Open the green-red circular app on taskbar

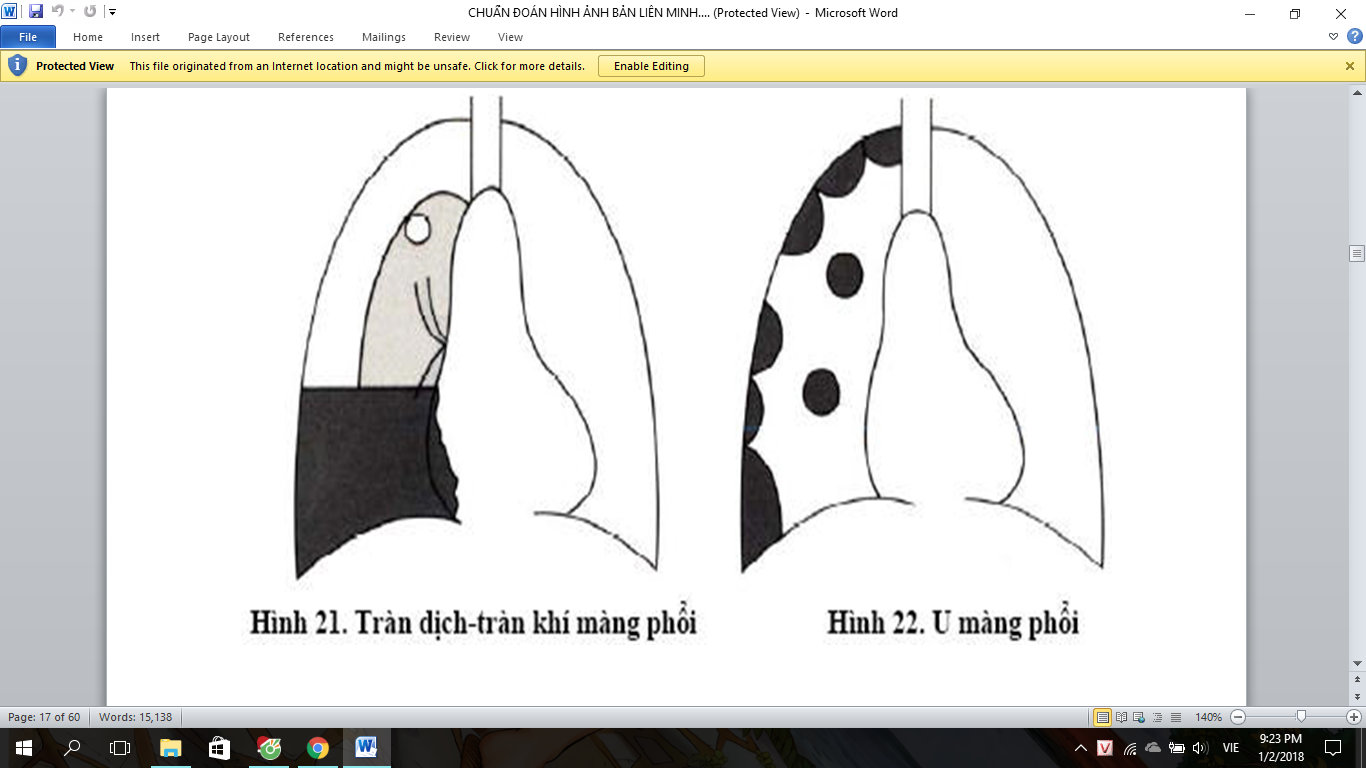tap(269, 748)
